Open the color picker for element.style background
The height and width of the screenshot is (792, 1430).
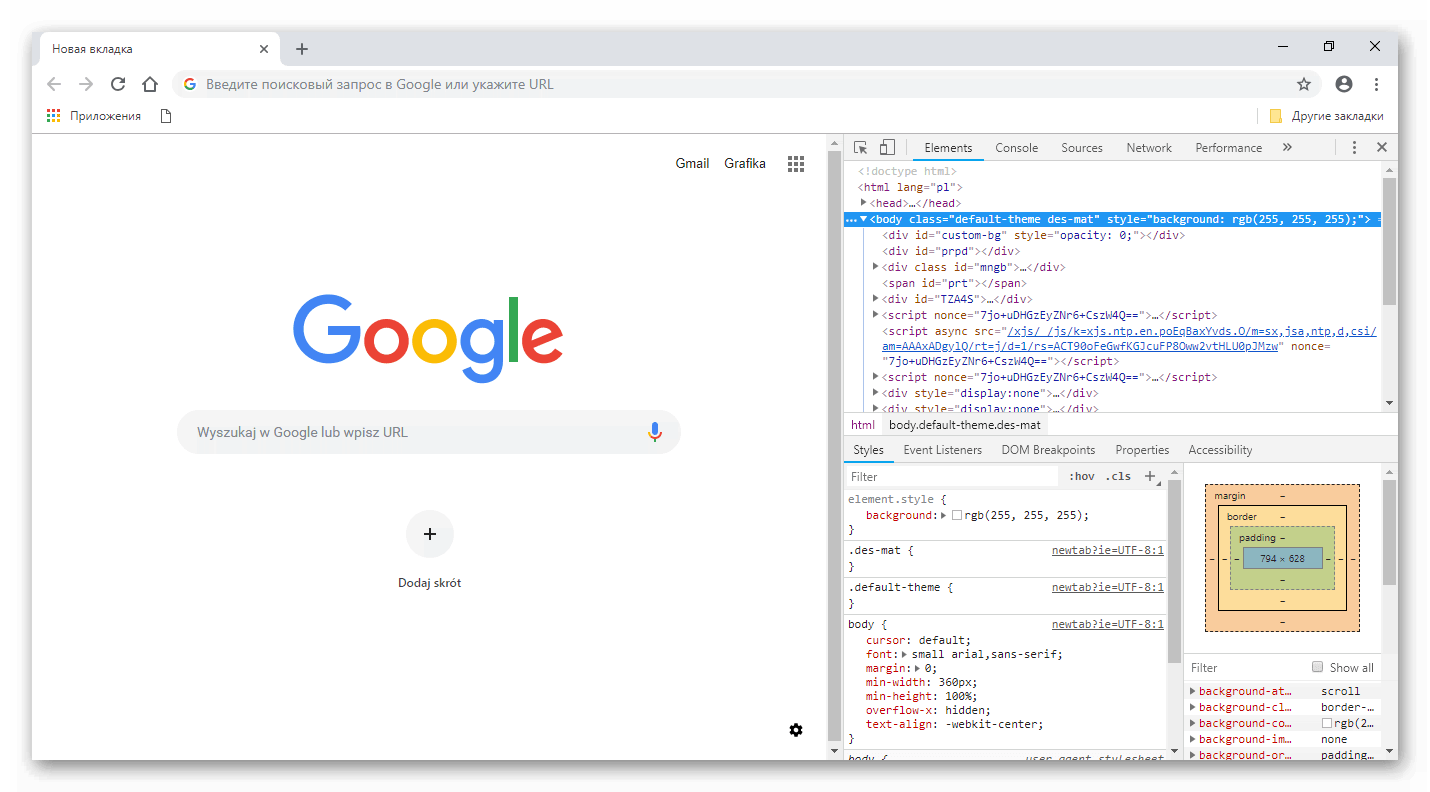(x=957, y=516)
